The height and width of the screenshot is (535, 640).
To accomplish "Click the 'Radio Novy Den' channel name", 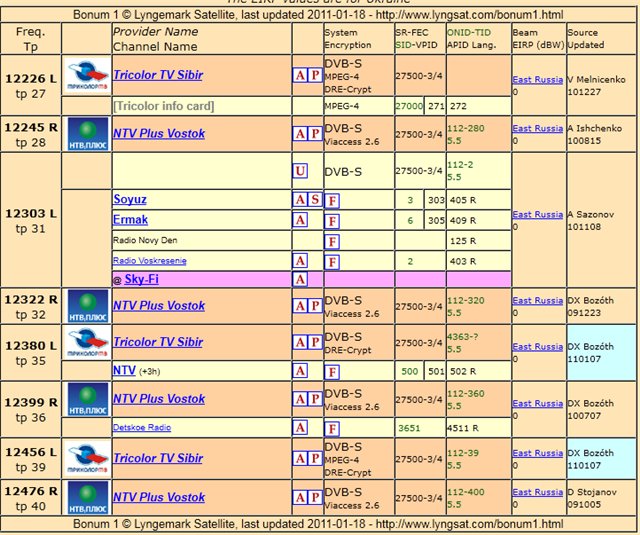I will pos(145,240).
